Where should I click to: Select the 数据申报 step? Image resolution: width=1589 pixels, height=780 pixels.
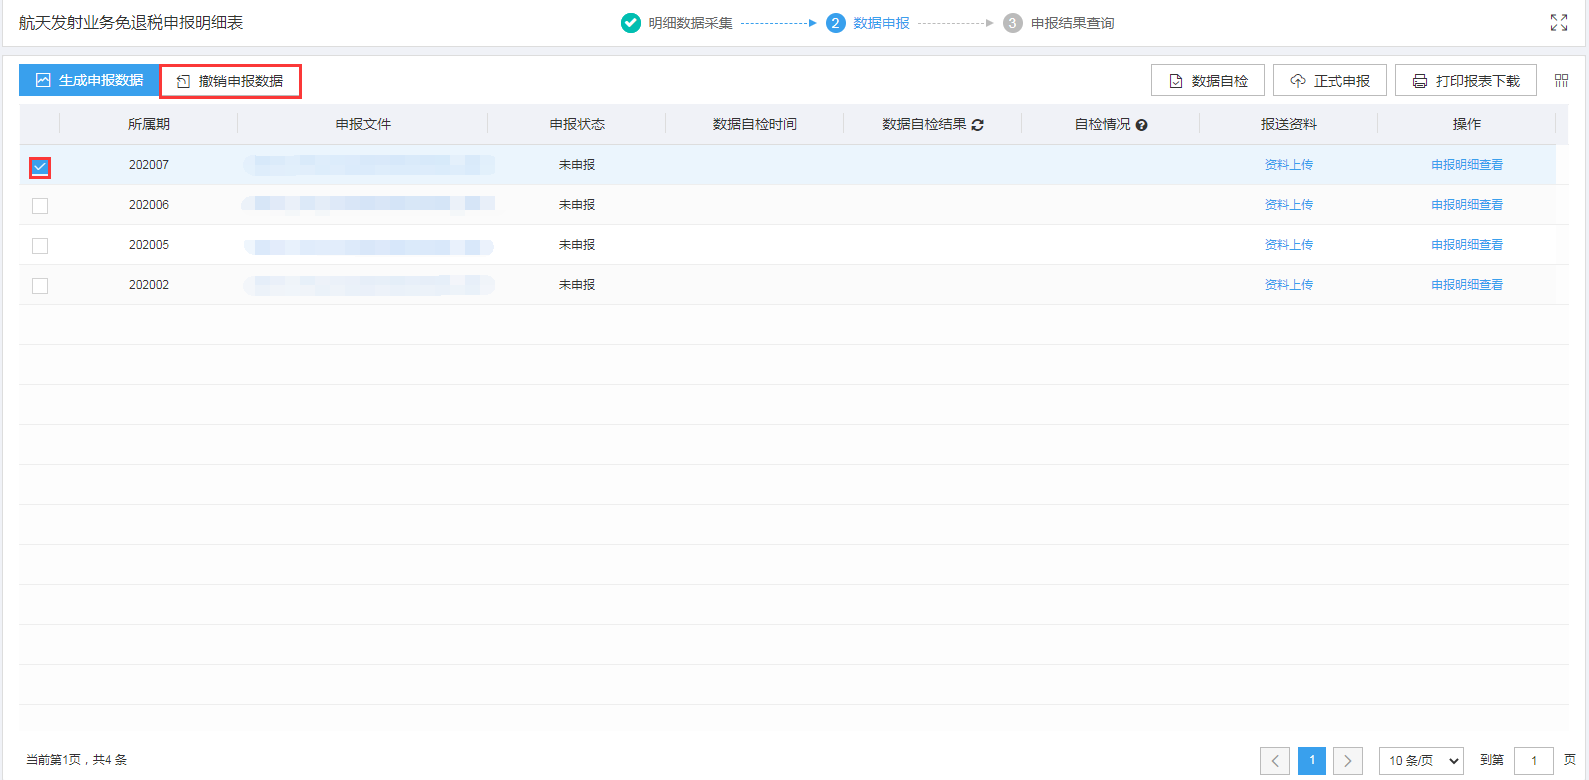tap(881, 23)
